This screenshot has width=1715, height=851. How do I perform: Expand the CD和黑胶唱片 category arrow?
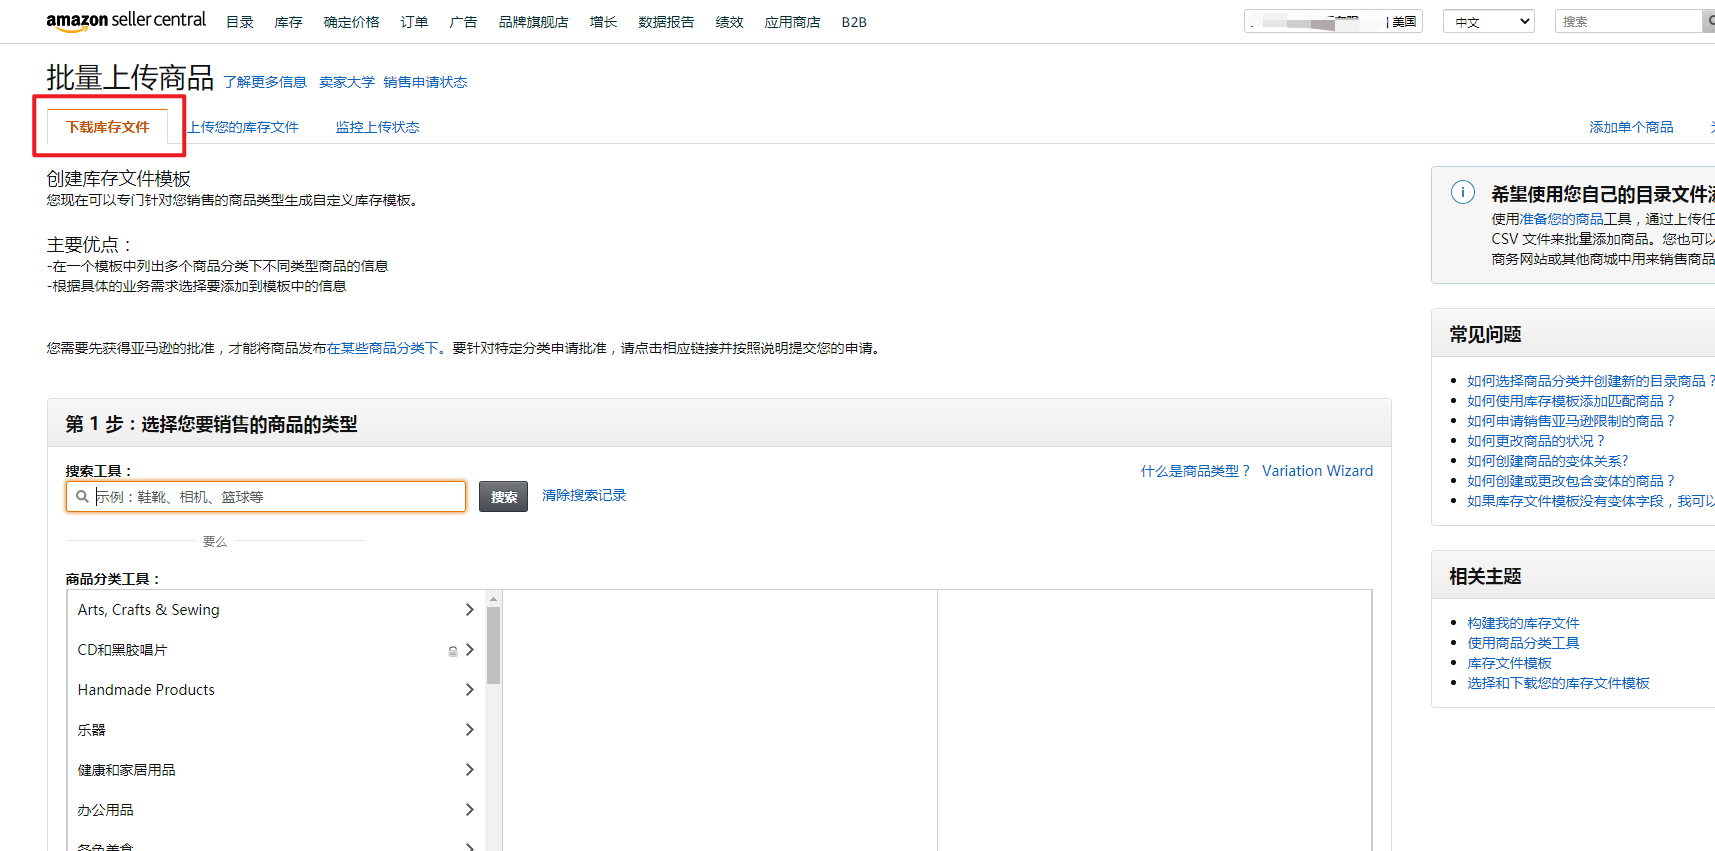(470, 650)
